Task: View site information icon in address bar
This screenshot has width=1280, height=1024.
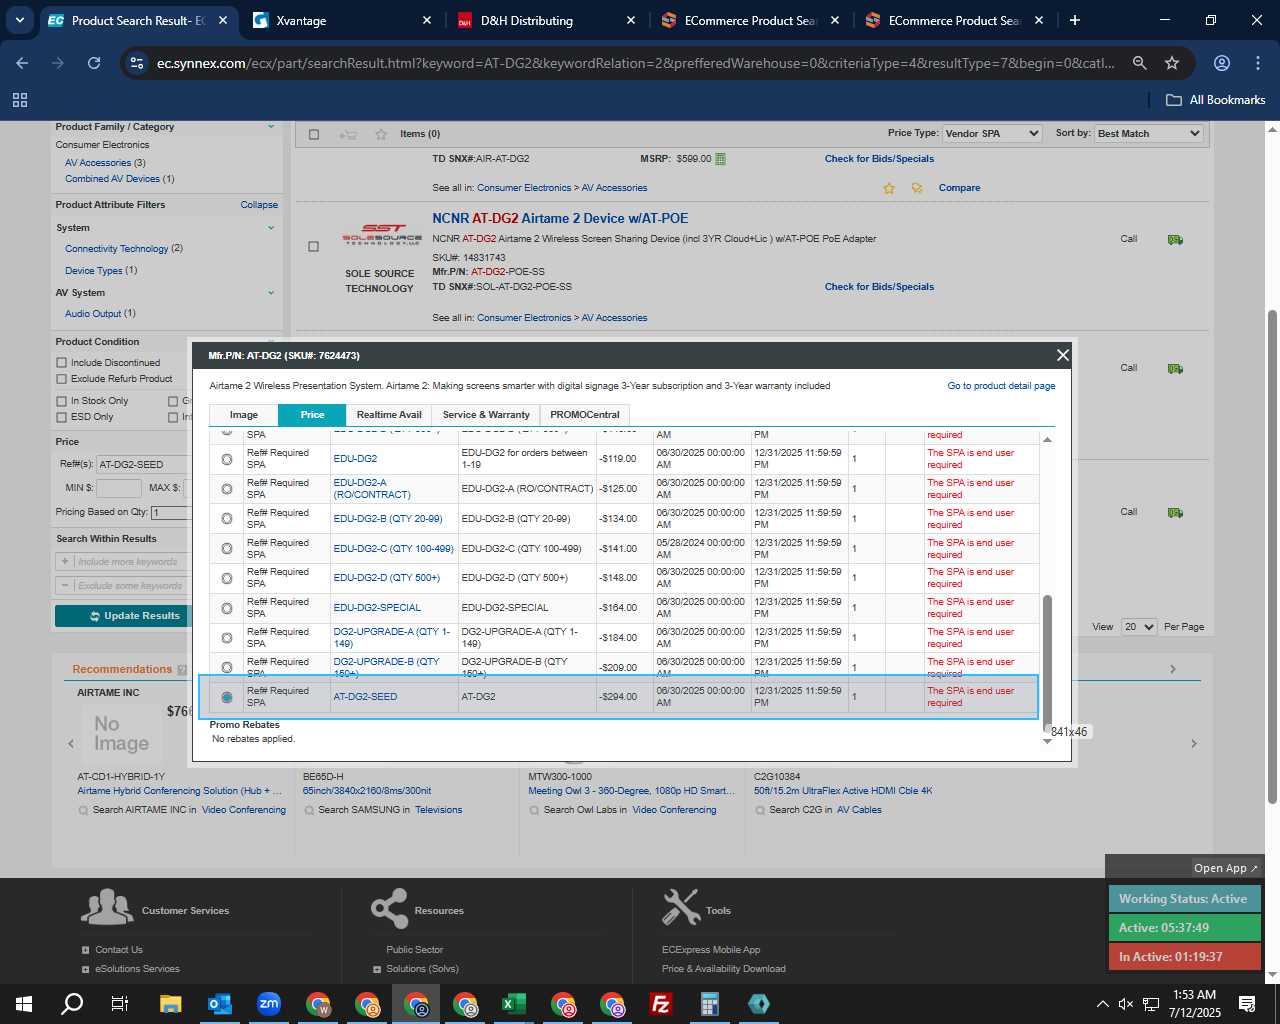Action: (137, 63)
